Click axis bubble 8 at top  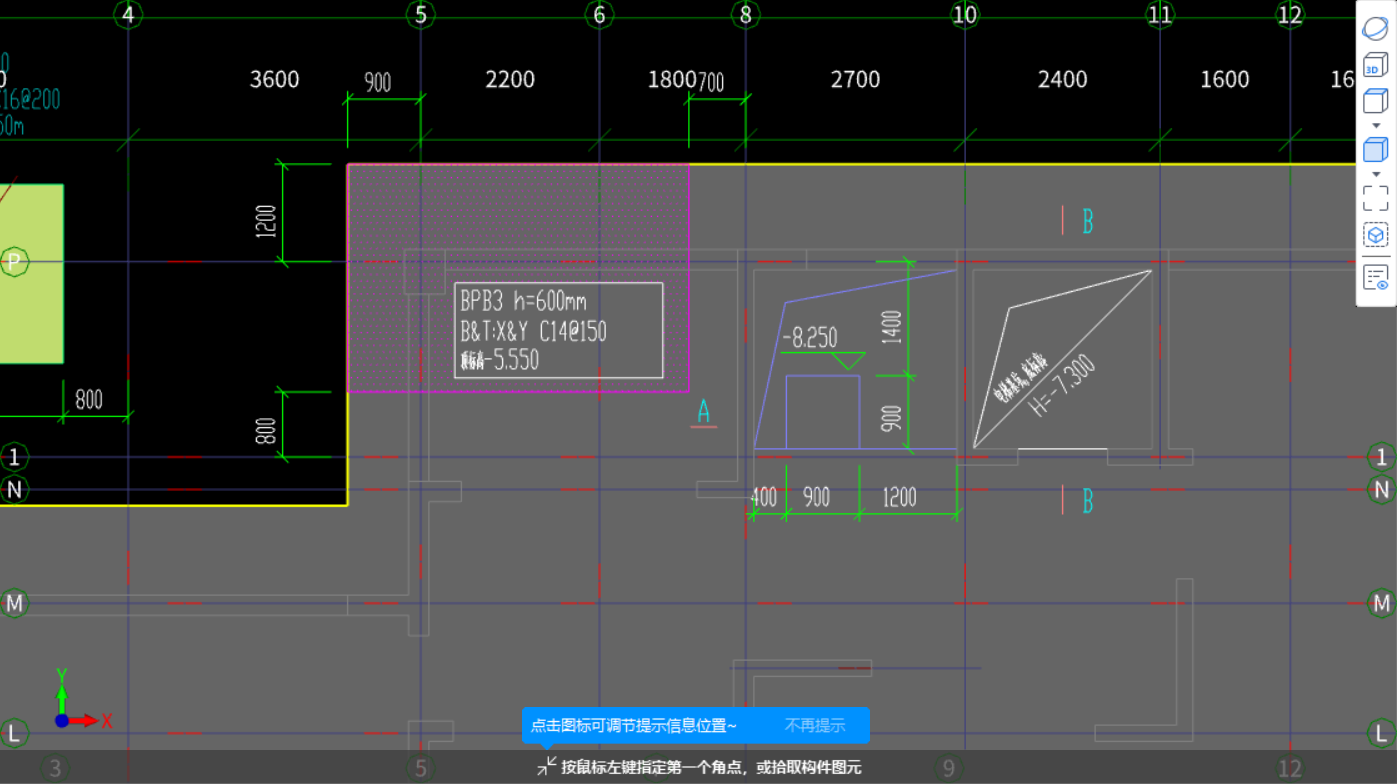click(x=745, y=14)
